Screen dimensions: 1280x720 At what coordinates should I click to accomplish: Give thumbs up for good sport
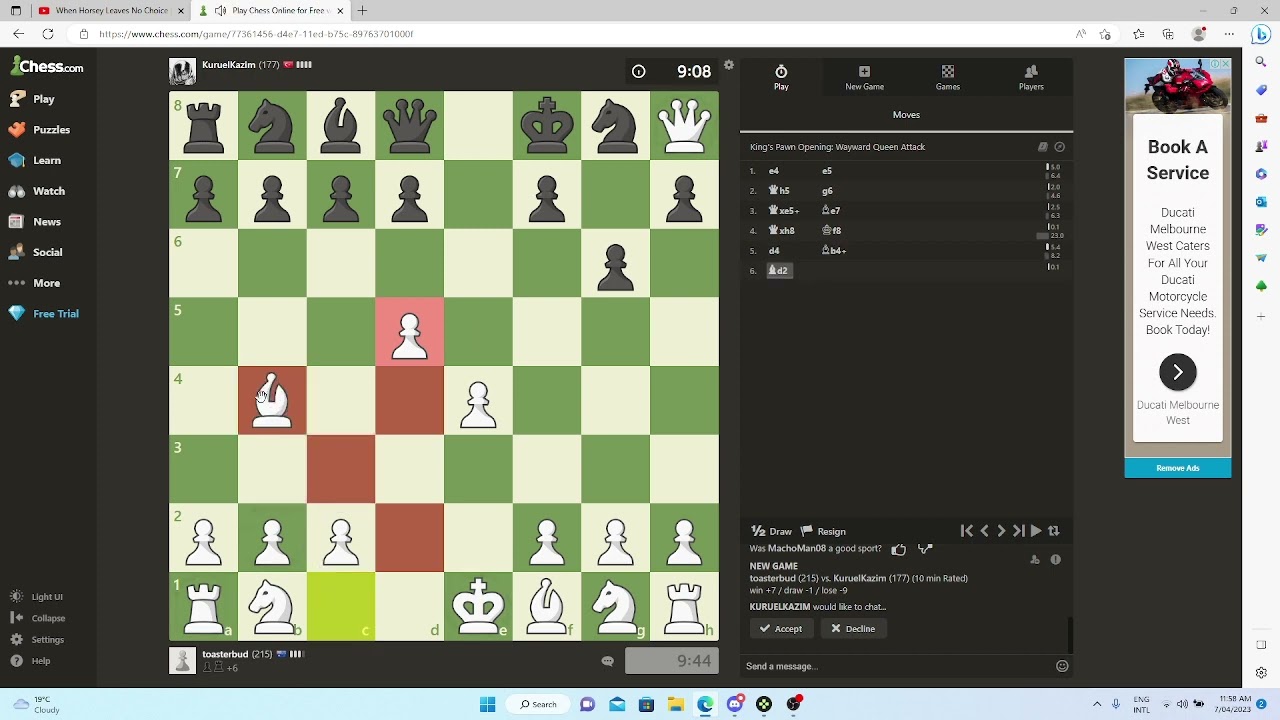click(x=899, y=549)
